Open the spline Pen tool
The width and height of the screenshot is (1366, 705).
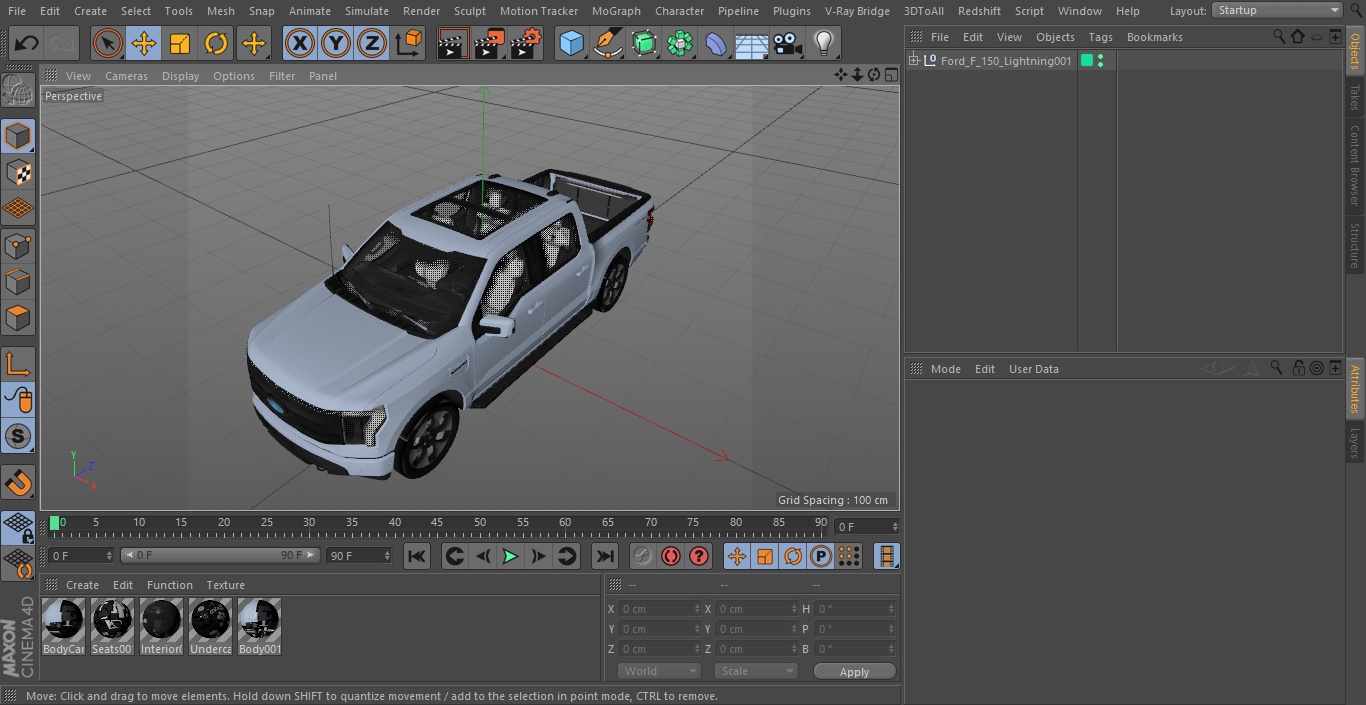pos(607,43)
